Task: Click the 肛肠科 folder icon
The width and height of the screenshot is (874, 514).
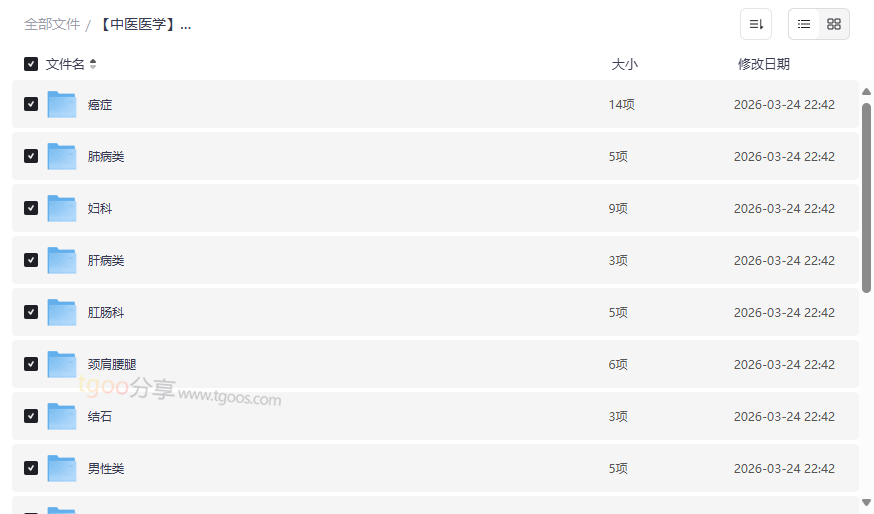Action: [62, 312]
